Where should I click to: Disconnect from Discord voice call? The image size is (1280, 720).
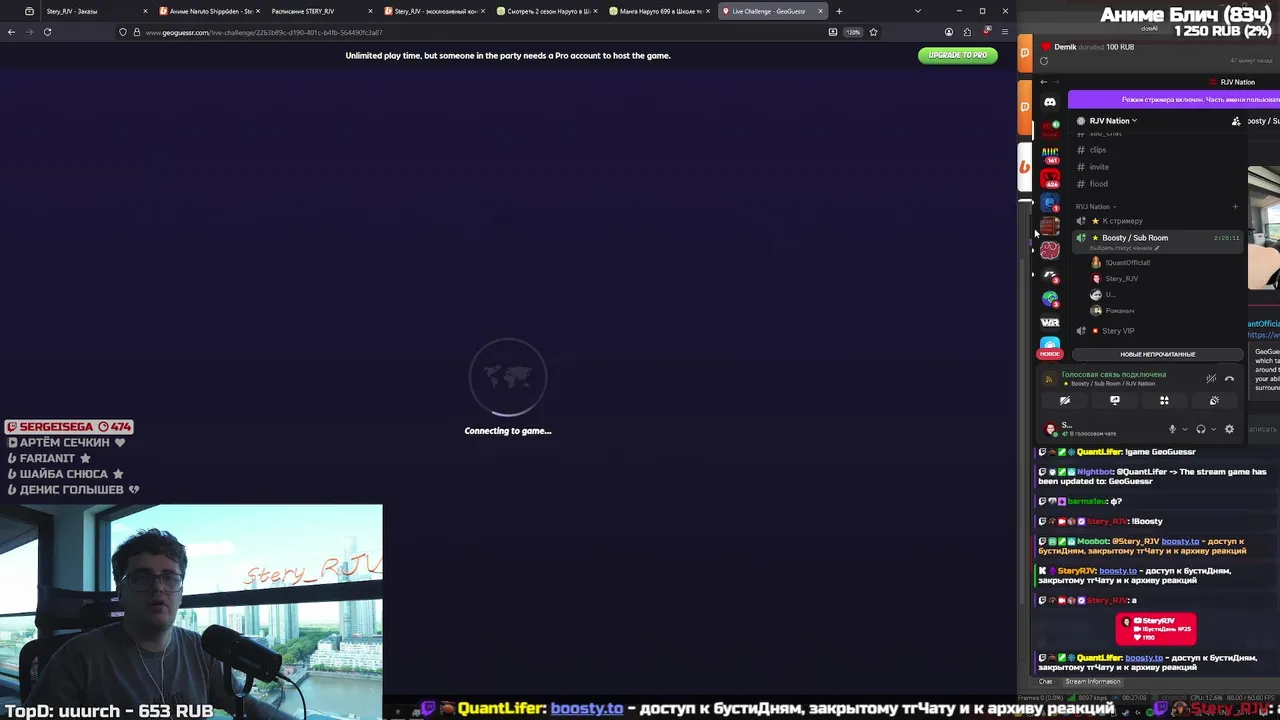coord(1229,379)
